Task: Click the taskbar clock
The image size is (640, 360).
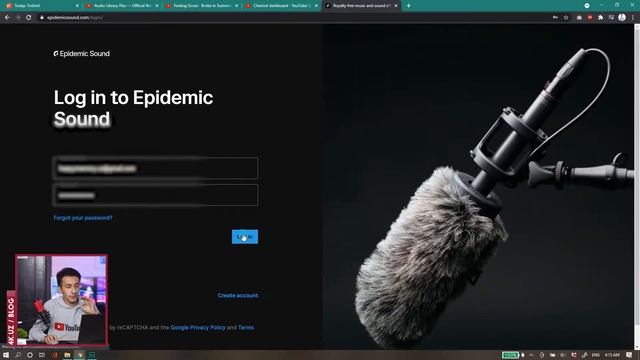Action: pyautogui.click(x=612, y=355)
